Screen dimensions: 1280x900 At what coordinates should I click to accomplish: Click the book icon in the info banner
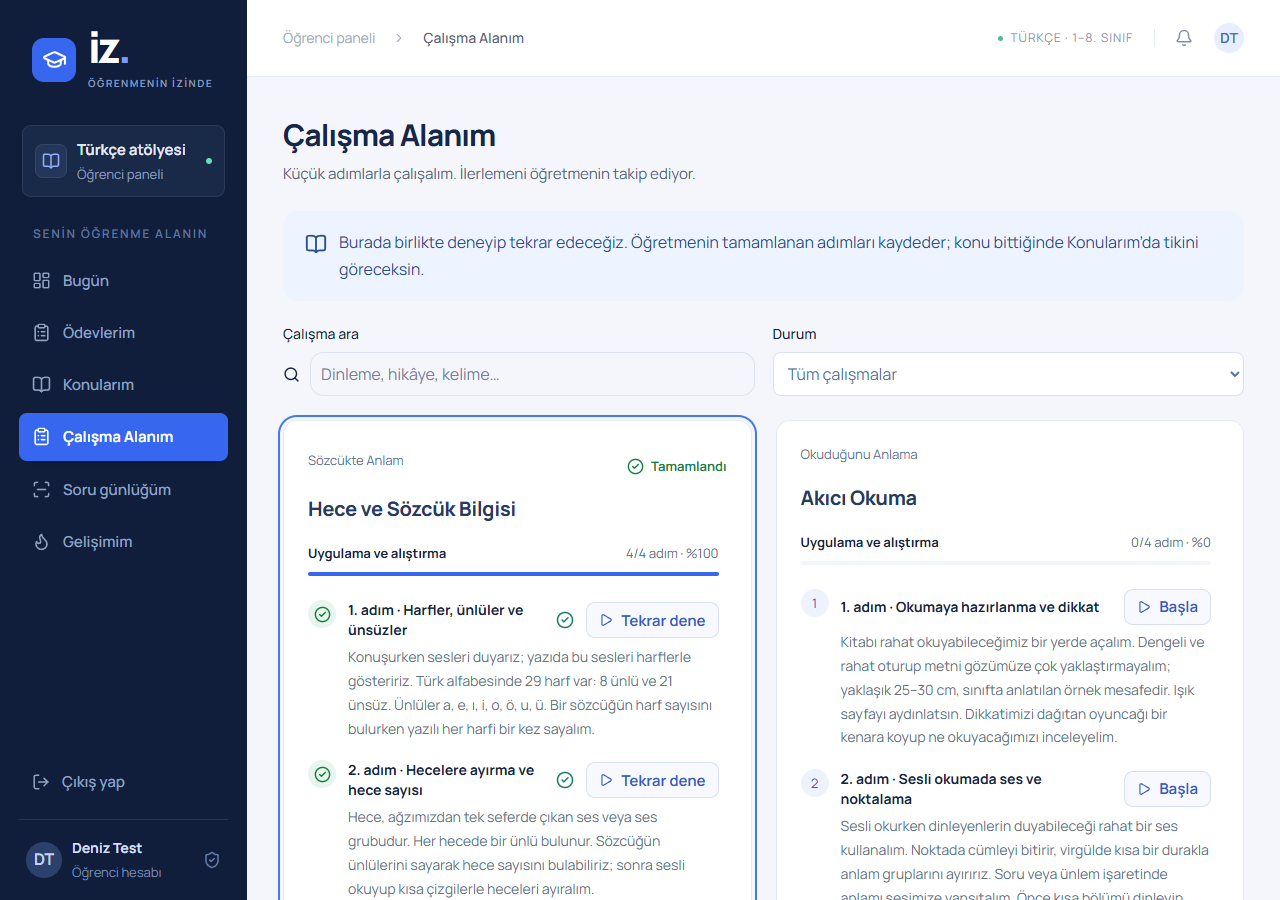coord(316,244)
